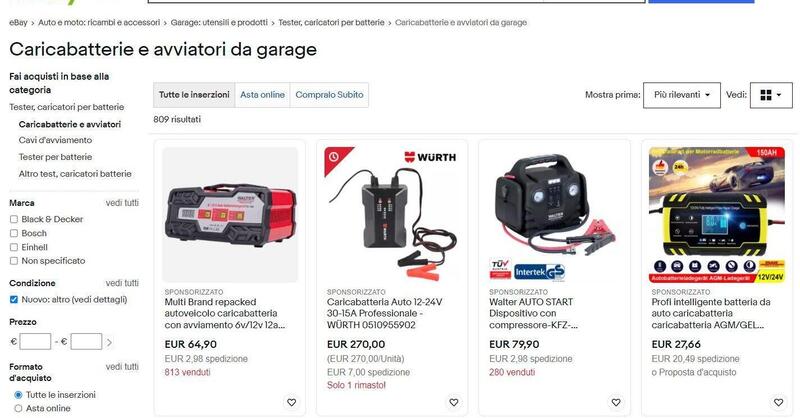
Task: Add Multi Brand repacked charger to watchlist heart
Action: coord(291,402)
